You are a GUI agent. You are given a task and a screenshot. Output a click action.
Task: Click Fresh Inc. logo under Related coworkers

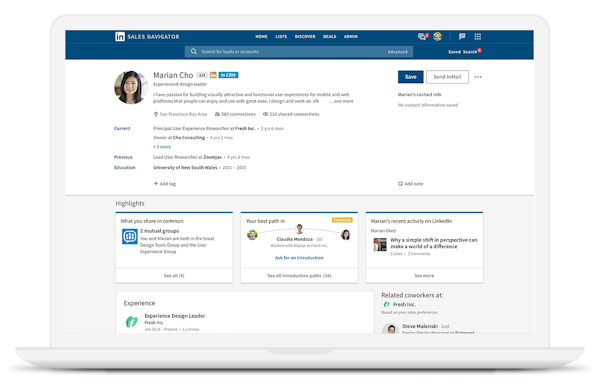386,305
